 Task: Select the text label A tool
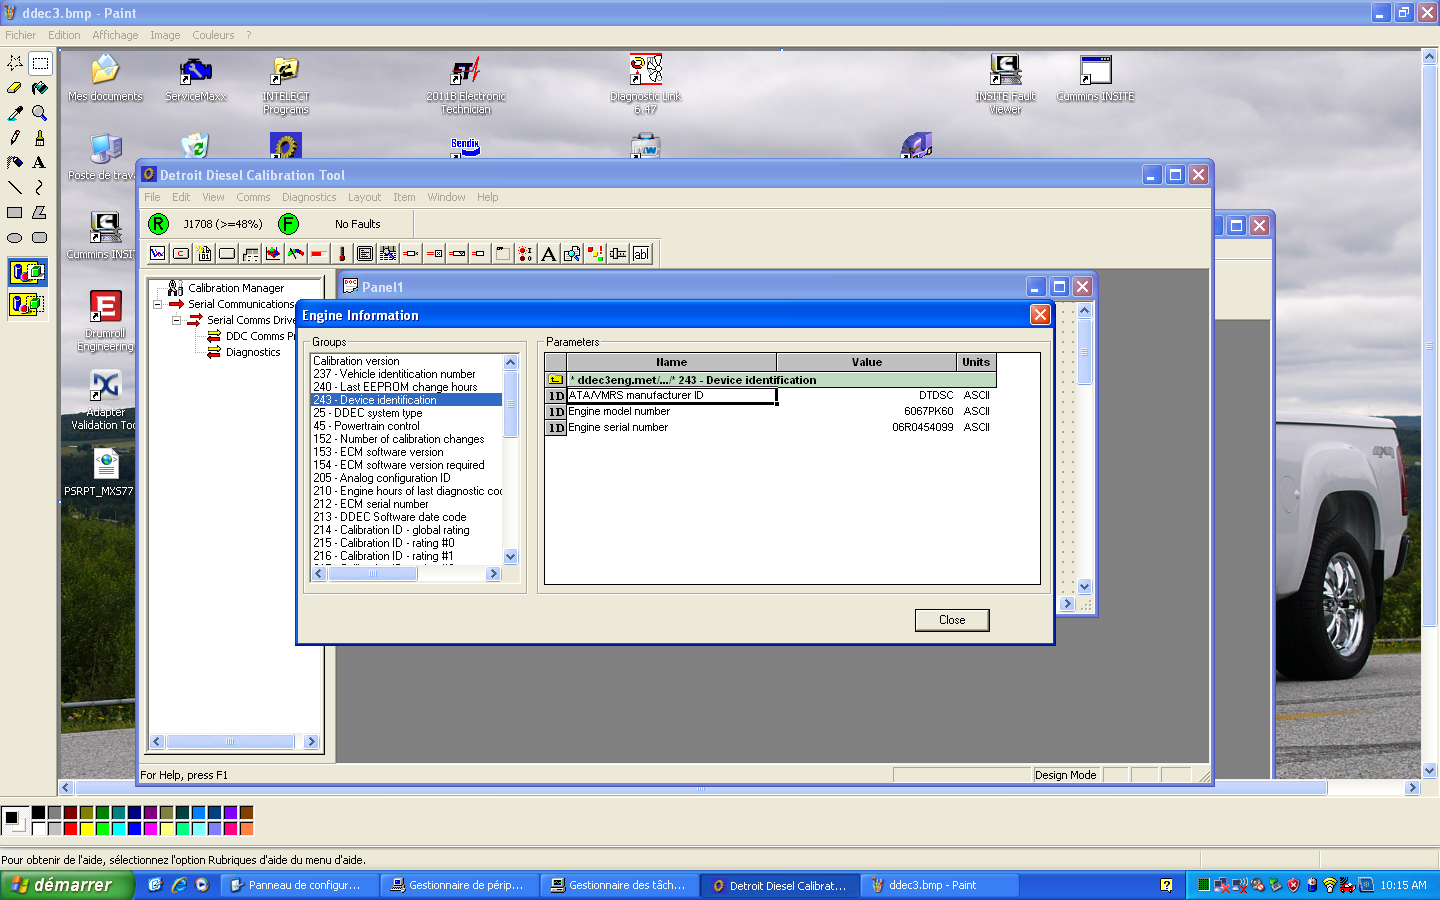pos(548,253)
